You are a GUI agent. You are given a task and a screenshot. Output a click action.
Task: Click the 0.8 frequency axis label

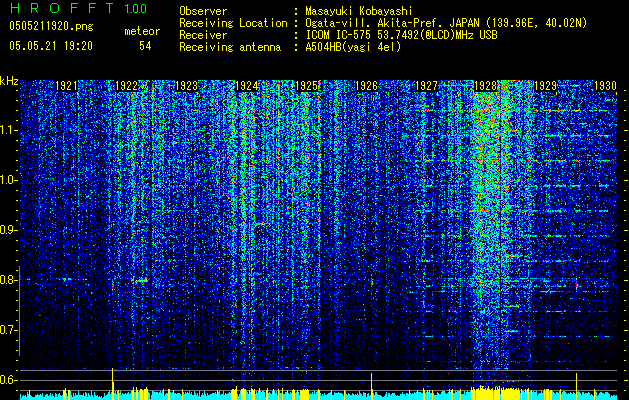point(9,280)
